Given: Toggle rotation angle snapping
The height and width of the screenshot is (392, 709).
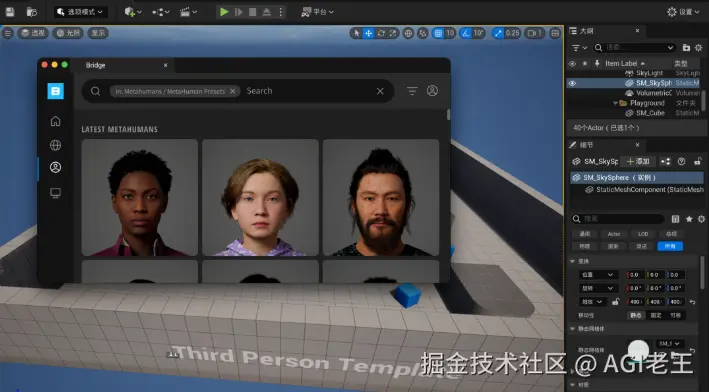Looking at the screenshot, I should click(465, 33).
